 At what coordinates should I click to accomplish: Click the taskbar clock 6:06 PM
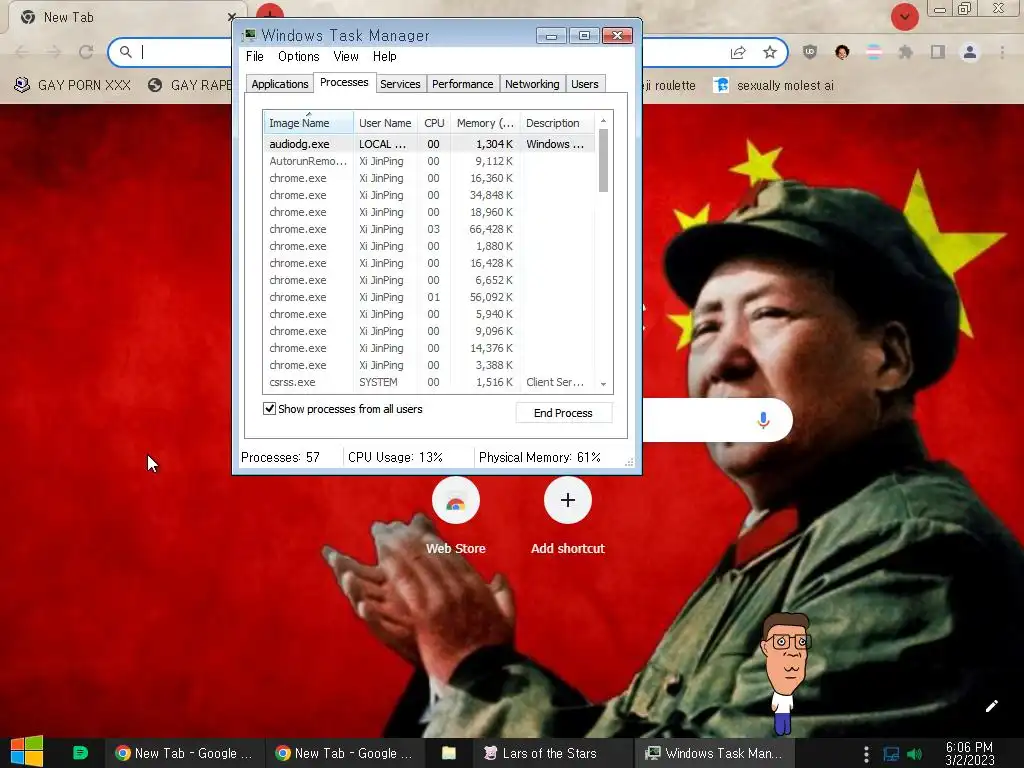969,753
